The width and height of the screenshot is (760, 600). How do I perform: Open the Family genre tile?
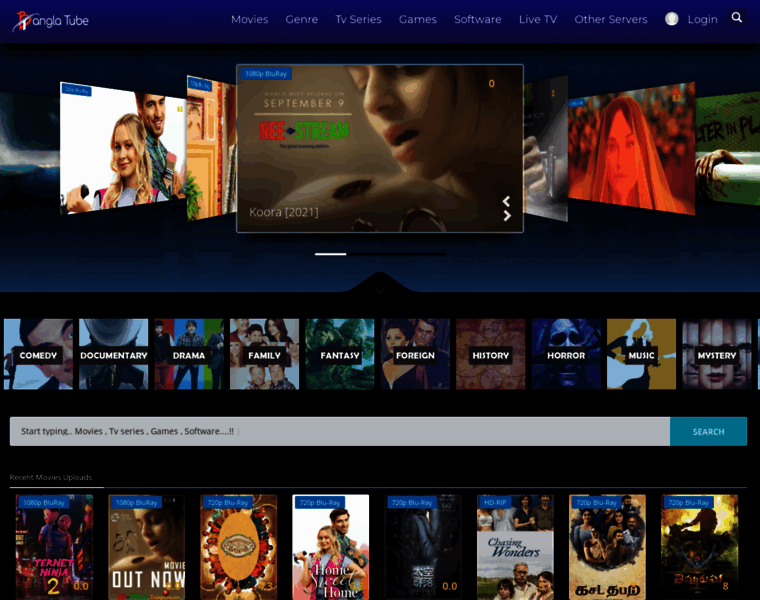264,354
